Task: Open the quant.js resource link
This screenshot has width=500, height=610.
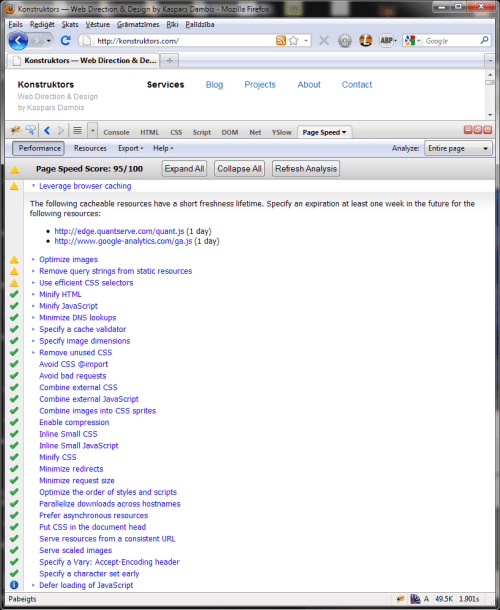Action: pos(119,231)
